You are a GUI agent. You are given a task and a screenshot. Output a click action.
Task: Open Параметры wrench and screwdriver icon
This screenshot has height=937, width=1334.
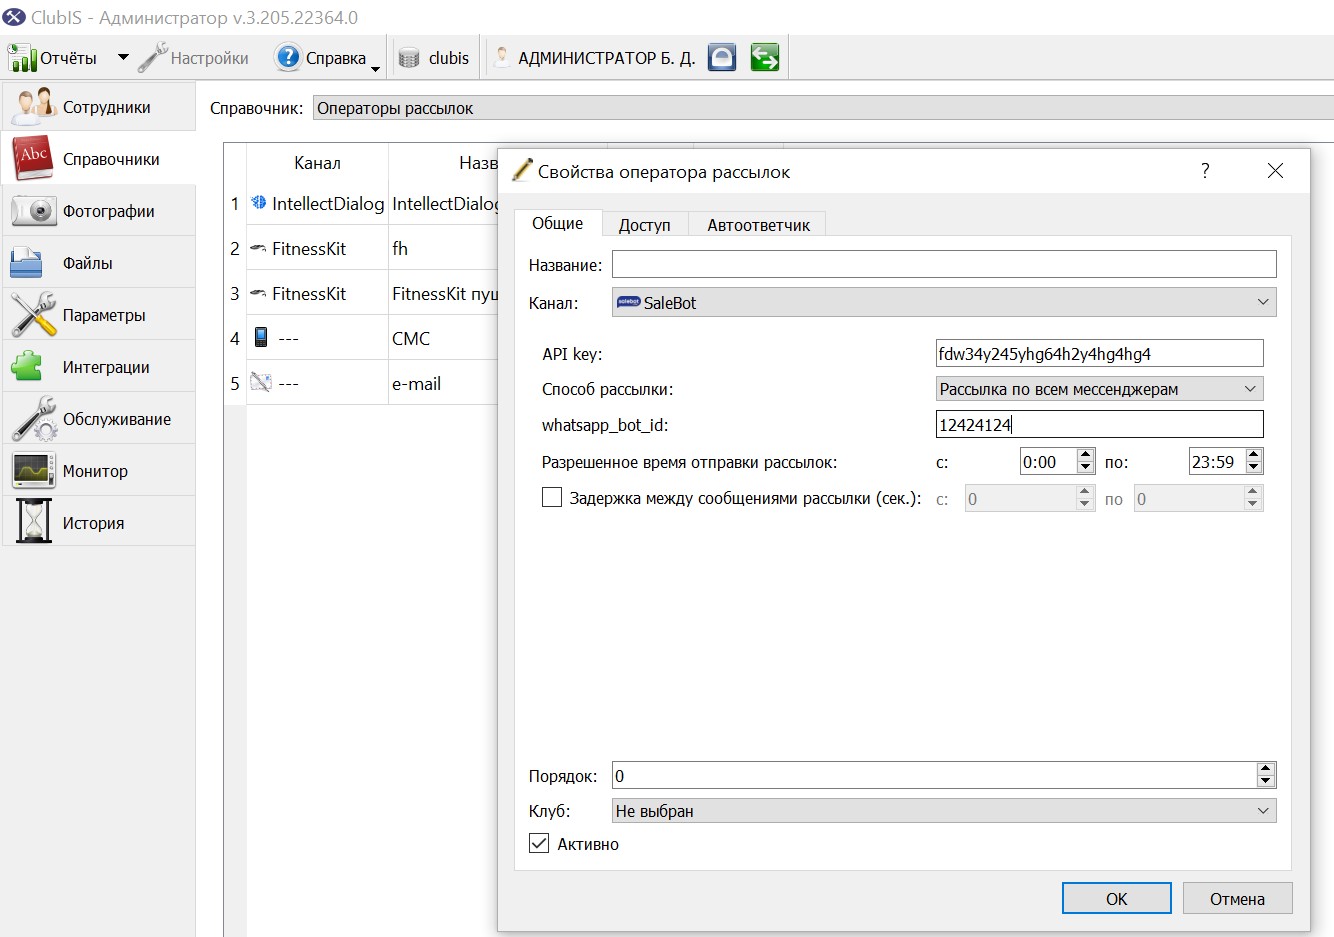click(x=33, y=314)
